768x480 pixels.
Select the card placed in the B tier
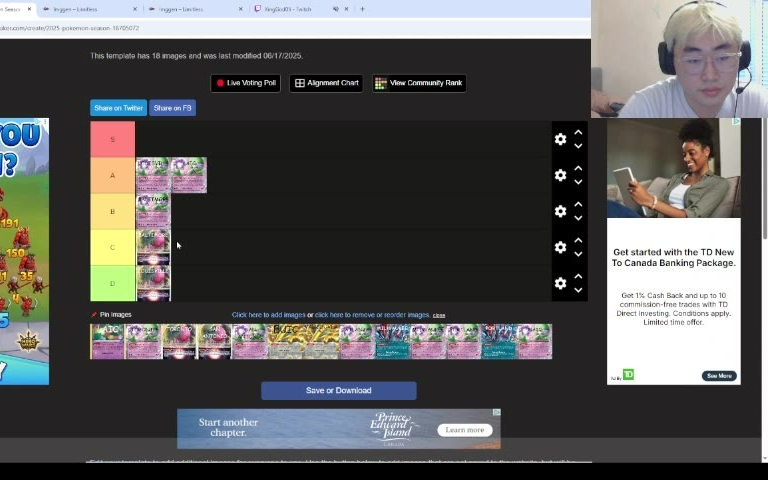point(153,211)
